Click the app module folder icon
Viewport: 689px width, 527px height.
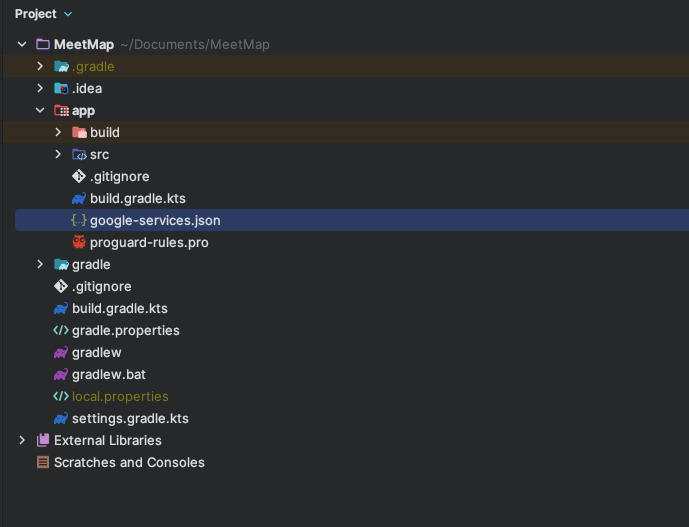(61, 110)
